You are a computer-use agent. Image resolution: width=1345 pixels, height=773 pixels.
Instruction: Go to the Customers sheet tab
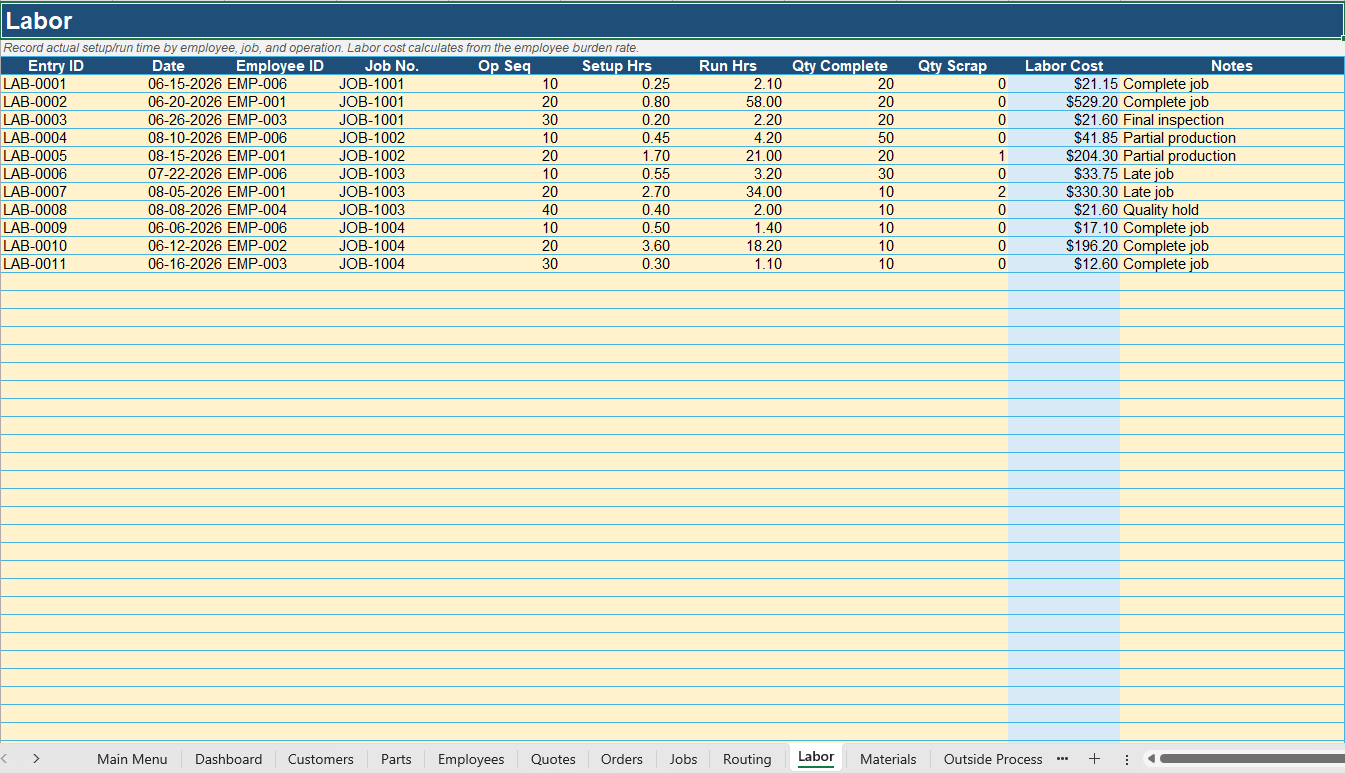tap(321, 759)
